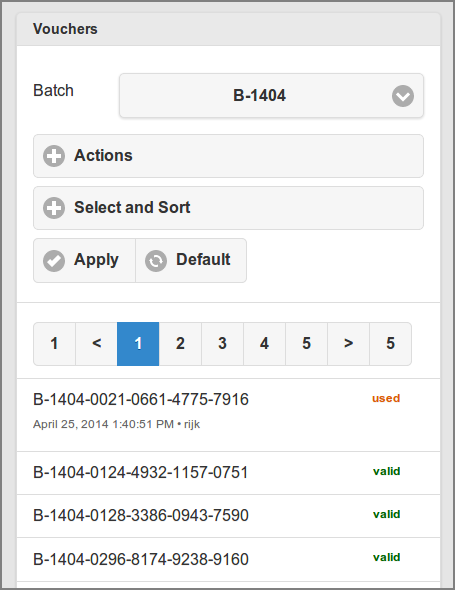This screenshot has width=455, height=590.
Task: Go to page 2 in pagination
Action: pyautogui.click(x=180, y=344)
